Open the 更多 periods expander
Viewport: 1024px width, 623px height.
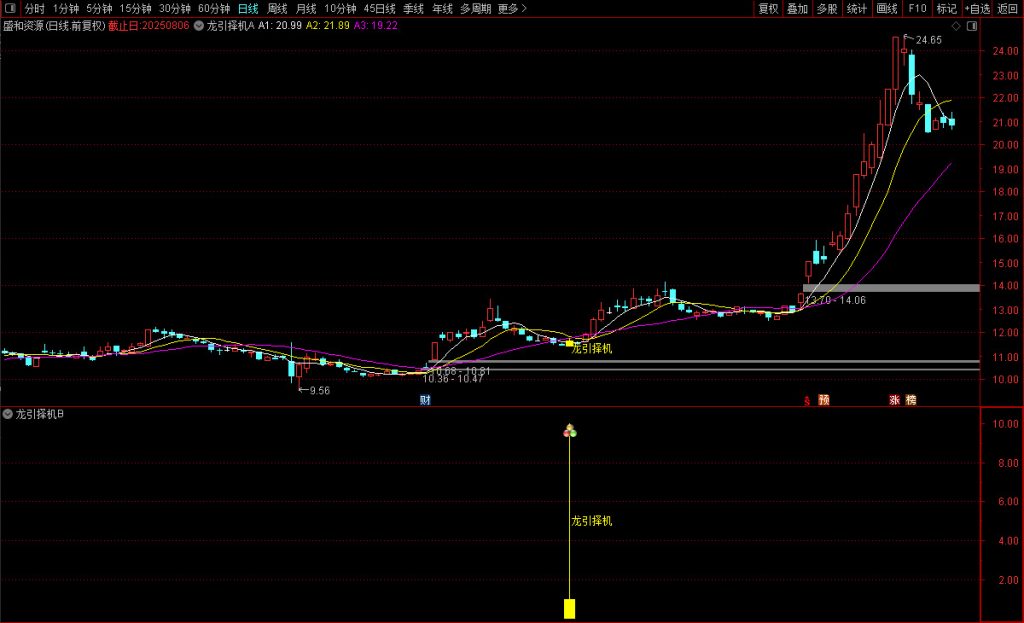coord(512,8)
